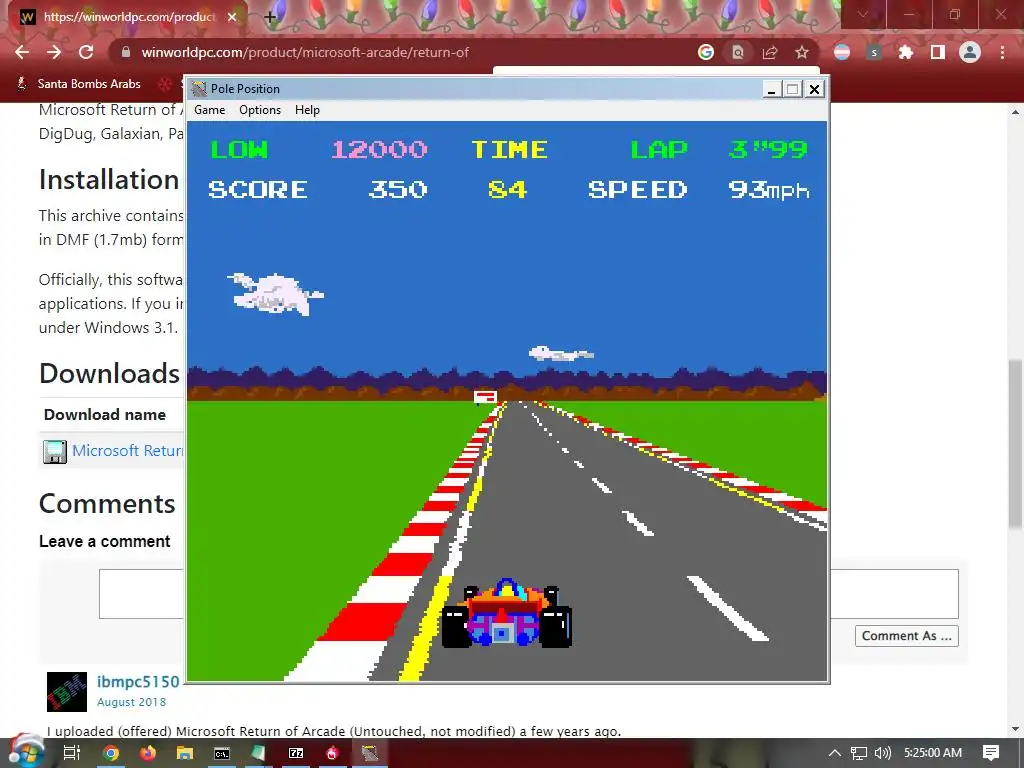The width and height of the screenshot is (1024, 768).
Task: Close the Pole Position window
Action: [x=814, y=89]
